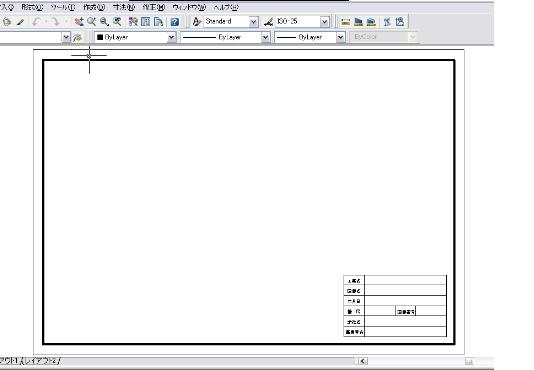Choose the Zoom Window tool
Image resolution: width=534 pixels, height=370 pixels.
[x=104, y=22]
